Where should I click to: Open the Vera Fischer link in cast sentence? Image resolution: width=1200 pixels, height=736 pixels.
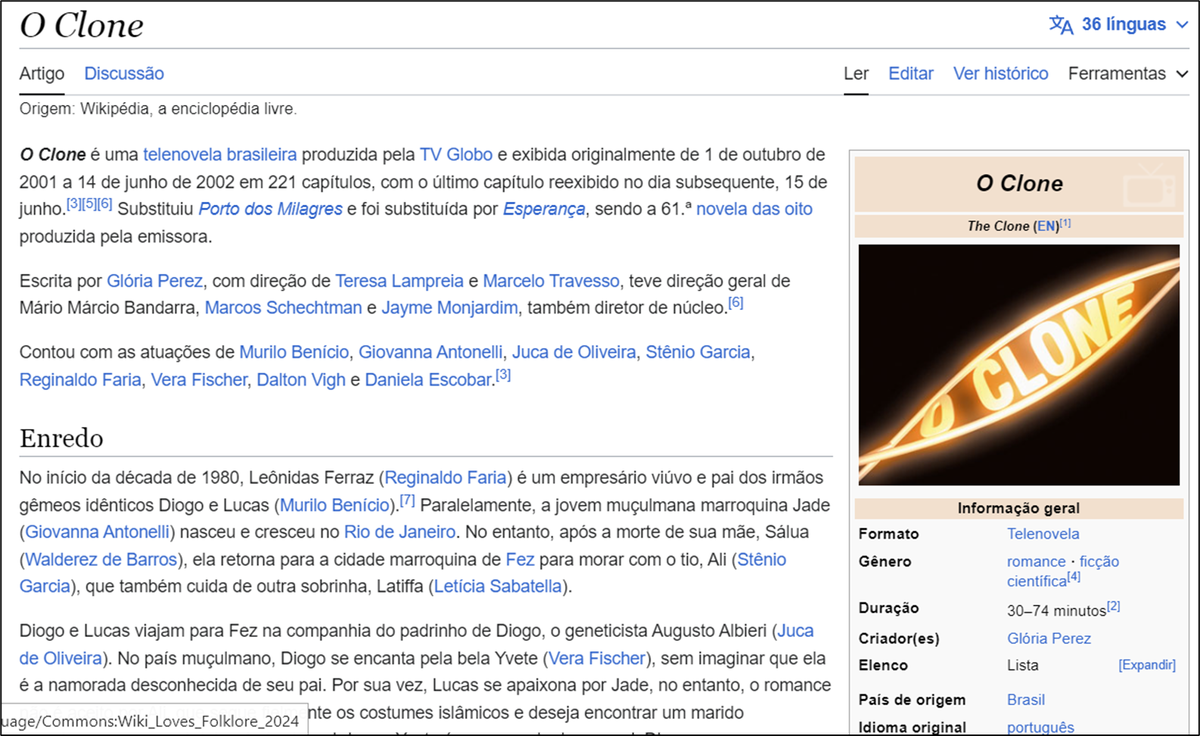(198, 379)
